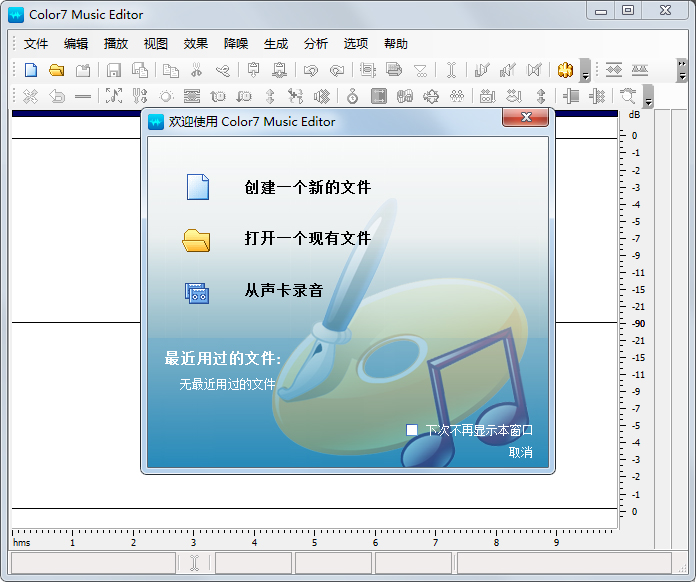
Task: Click the magnifier zoom icon in second toolbar
Action: pos(628,96)
